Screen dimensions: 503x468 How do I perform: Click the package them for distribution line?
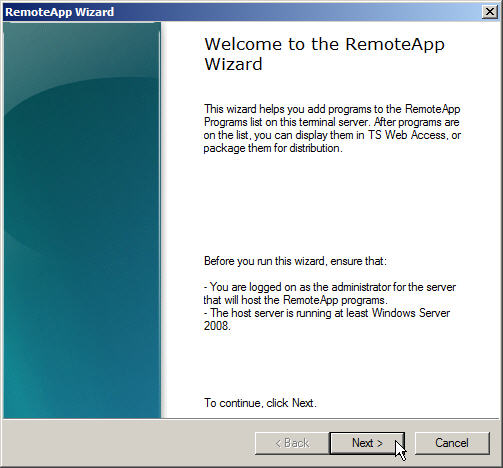273,148
